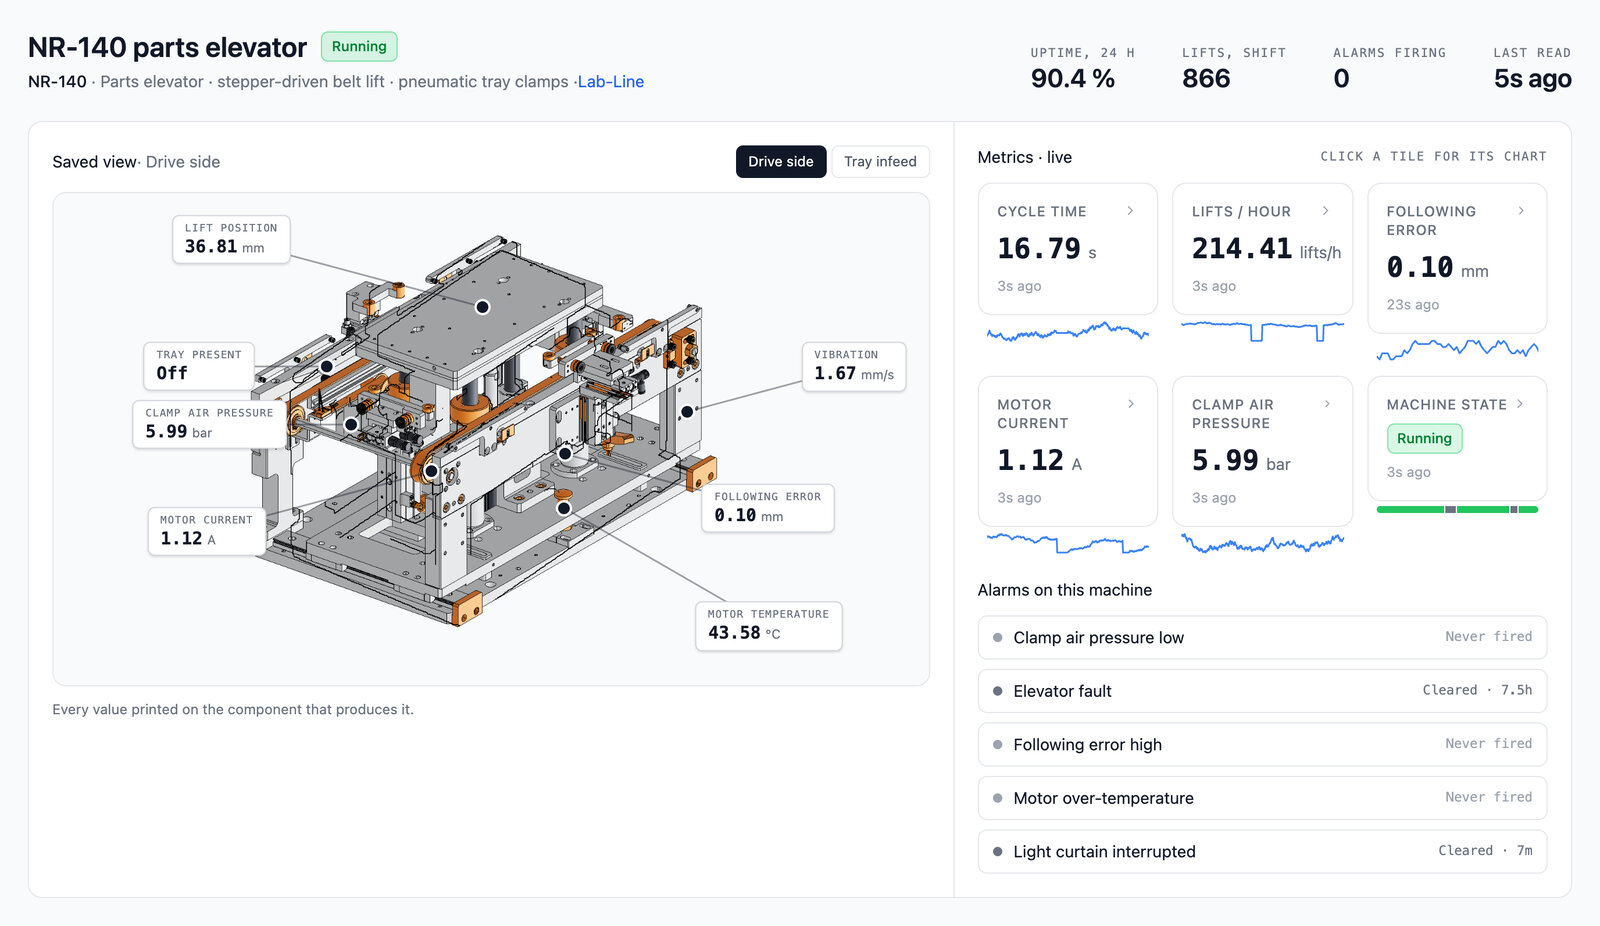The height and width of the screenshot is (926, 1600).
Task: Select the Clamp Air Pressure model callout
Action: [209, 424]
